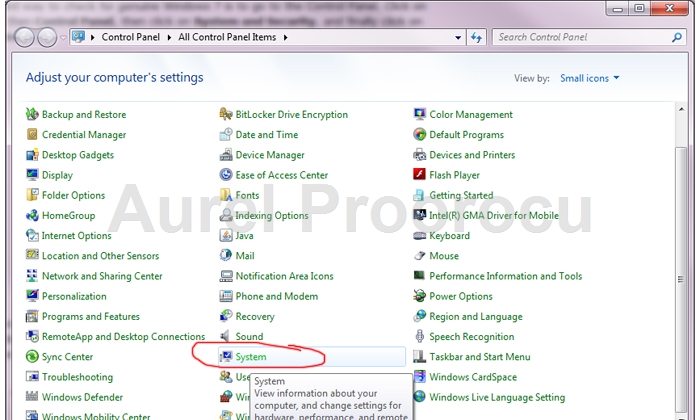
Task: Open the Color Management icon
Action: [x=420, y=114]
